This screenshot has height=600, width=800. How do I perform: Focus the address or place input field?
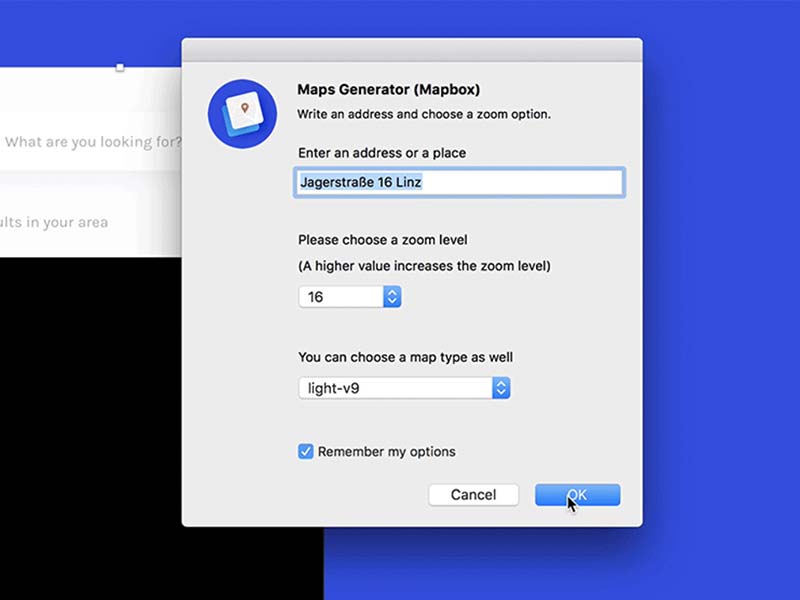(x=459, y=182)
